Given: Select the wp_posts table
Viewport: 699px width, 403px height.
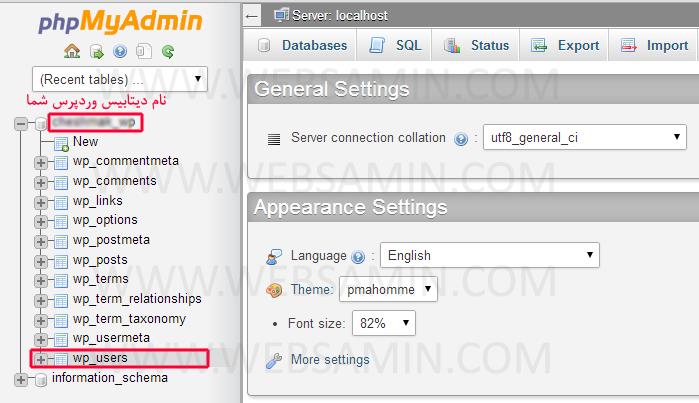Looking at the screenshot, I should (x=100, y=260).
